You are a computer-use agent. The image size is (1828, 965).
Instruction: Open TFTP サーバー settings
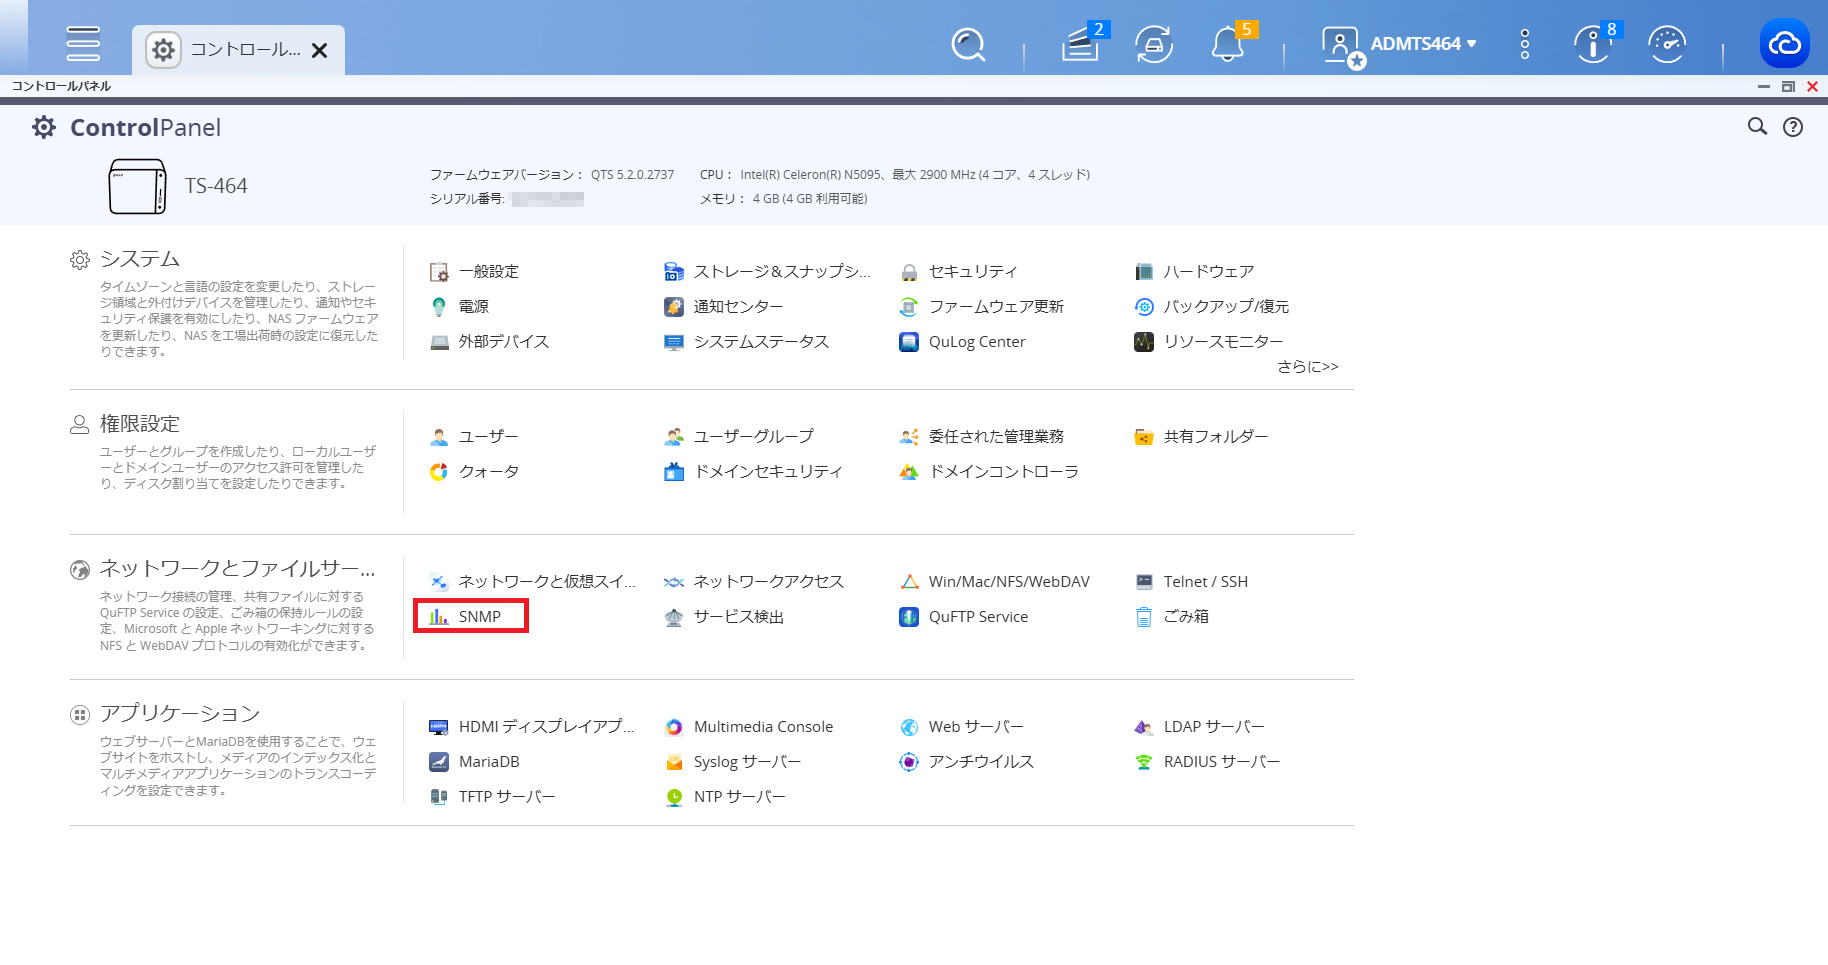492,797
